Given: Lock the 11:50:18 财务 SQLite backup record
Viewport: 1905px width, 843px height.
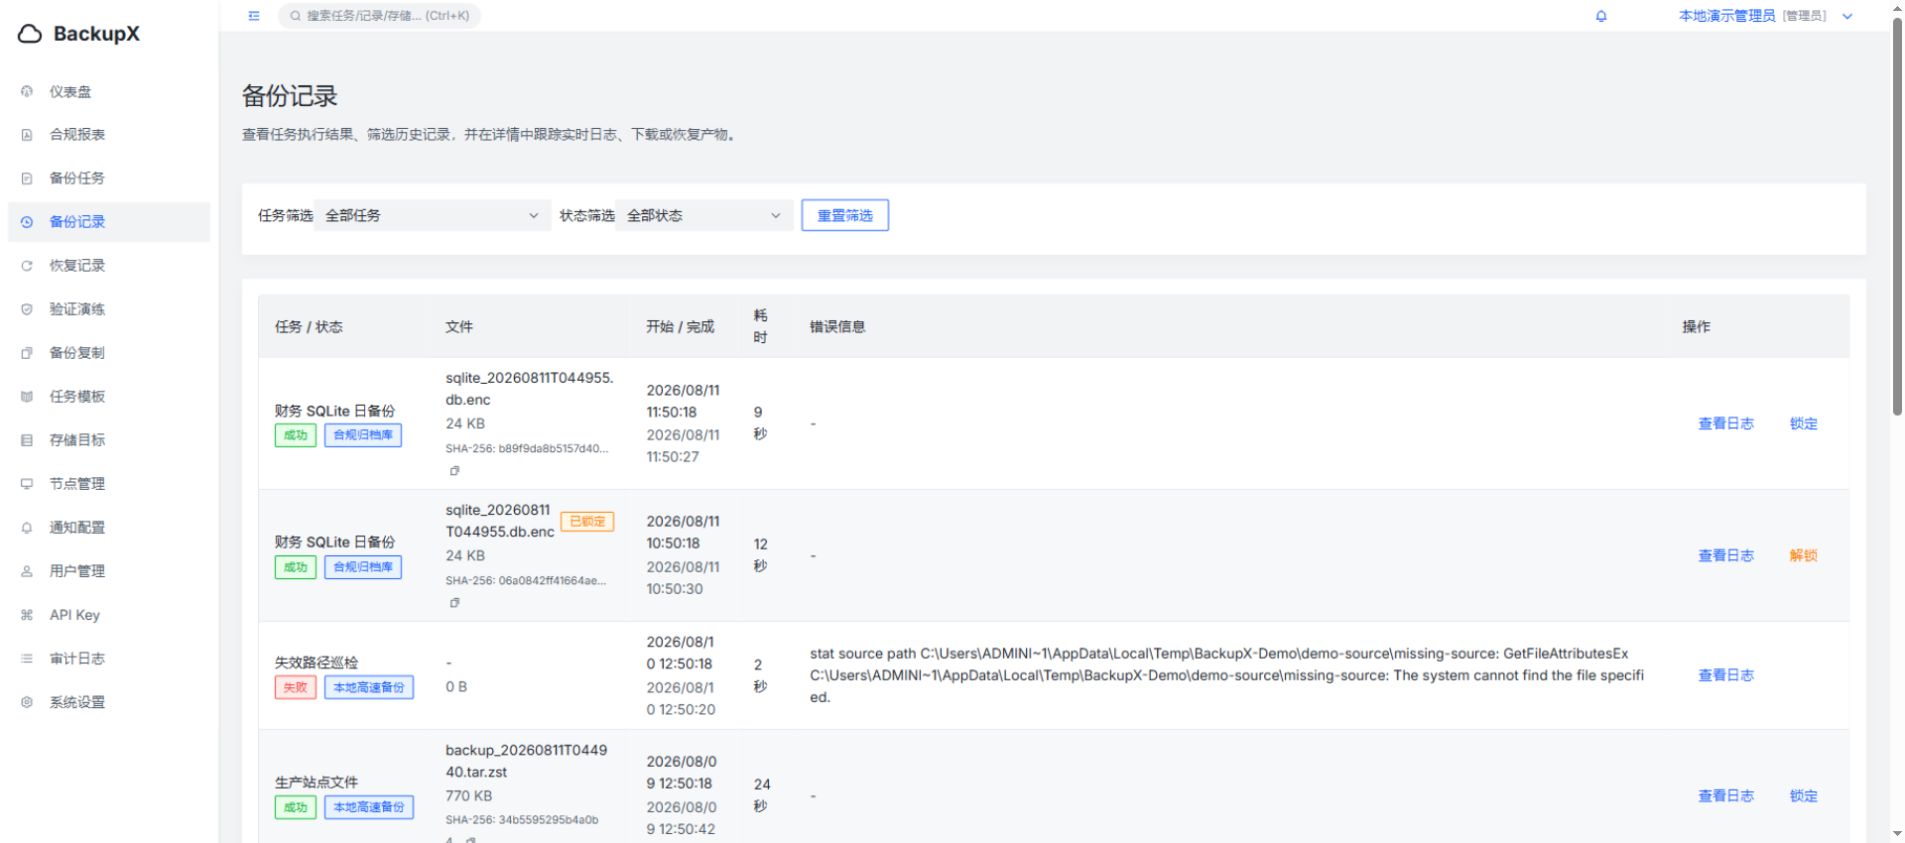Looking at the screenshot, I should tap(1804, 424).
